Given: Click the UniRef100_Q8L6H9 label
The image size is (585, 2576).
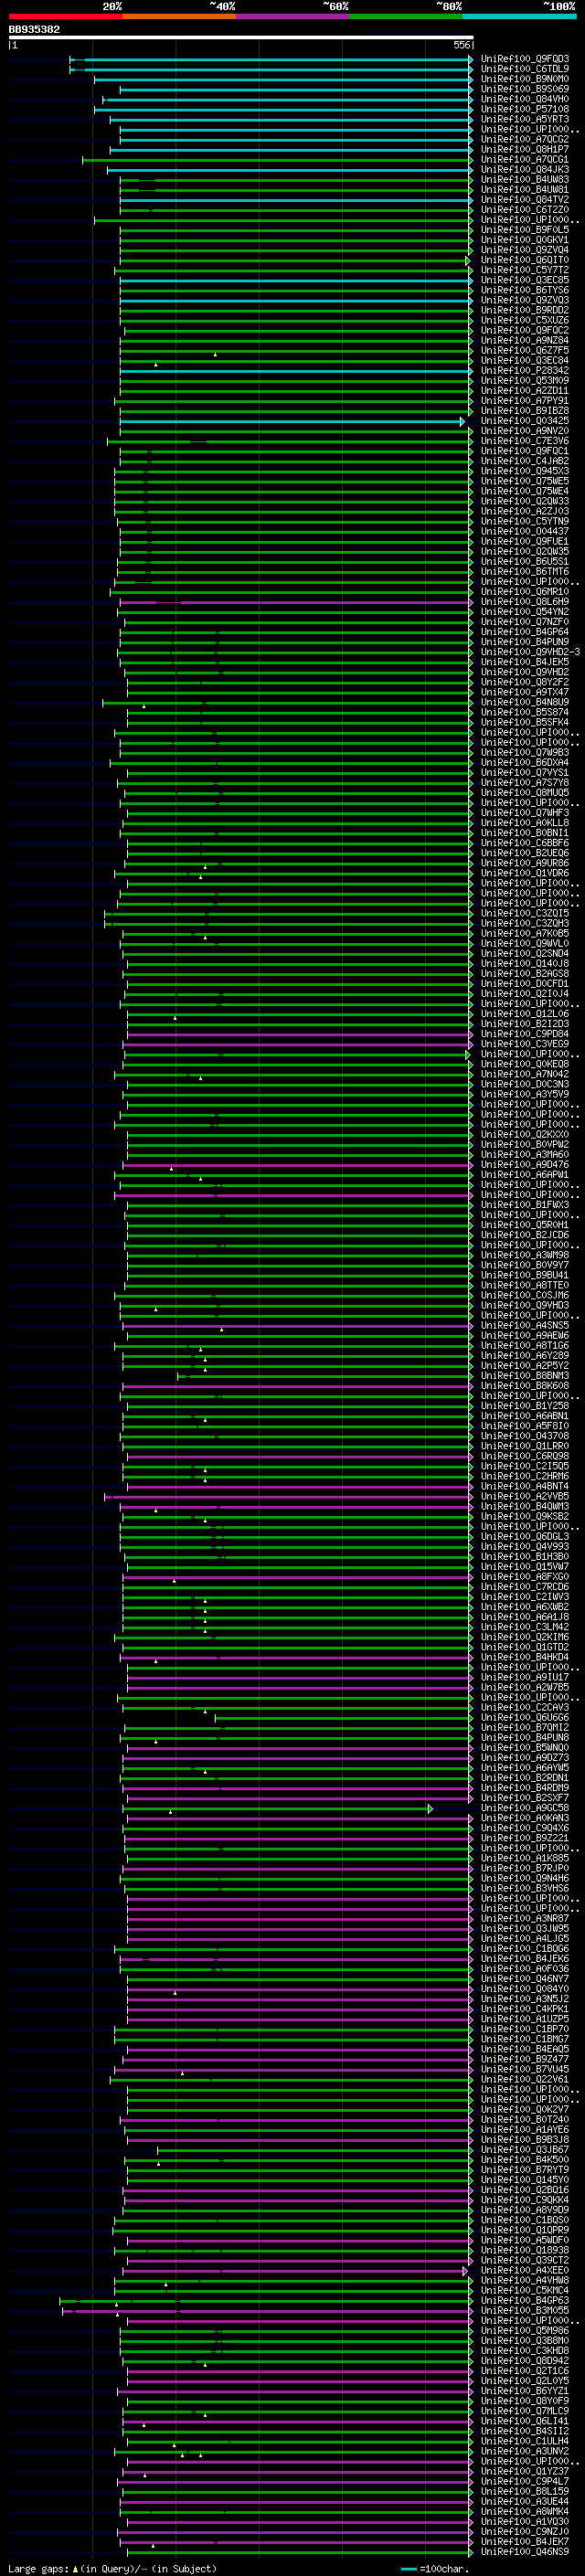Looking at the screenshot, I should [x=524, y=602].
